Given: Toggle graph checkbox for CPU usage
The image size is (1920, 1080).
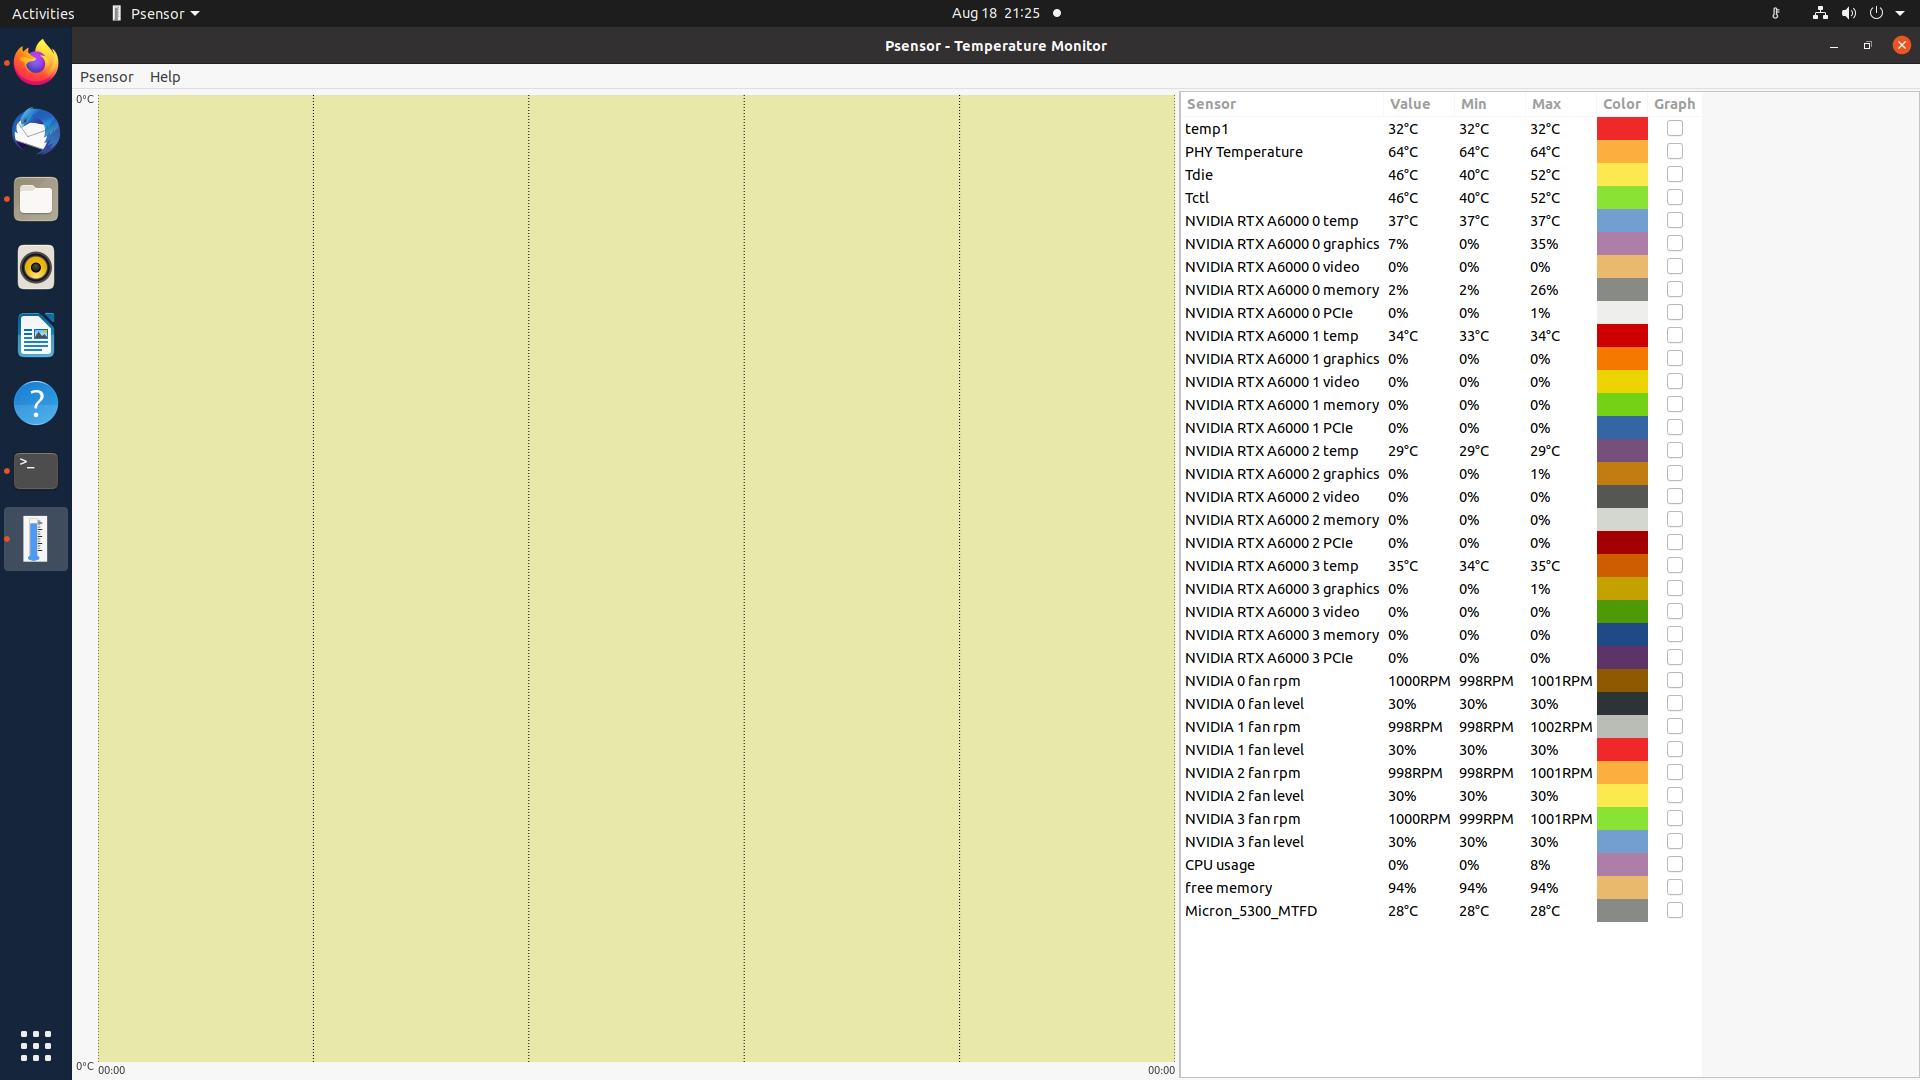Looking at the screenshot, I should (x=1675, y=864).
